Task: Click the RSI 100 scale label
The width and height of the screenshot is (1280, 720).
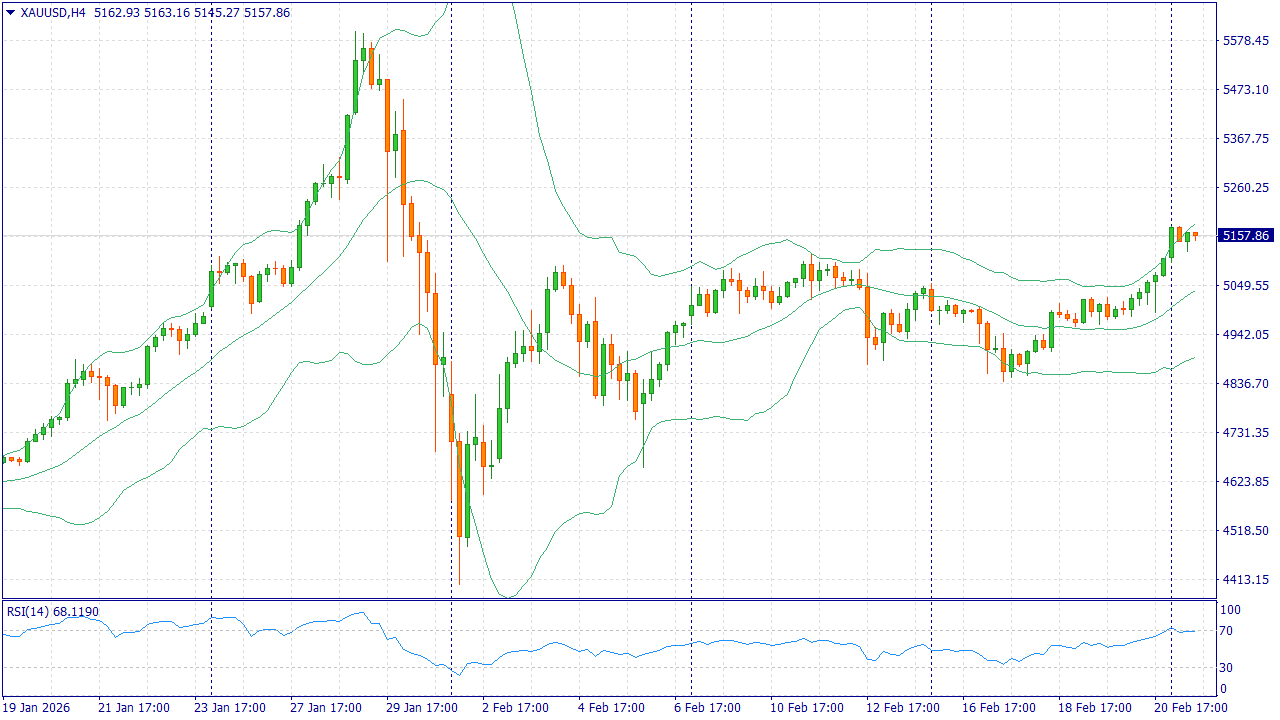Action: [1229, 610]
